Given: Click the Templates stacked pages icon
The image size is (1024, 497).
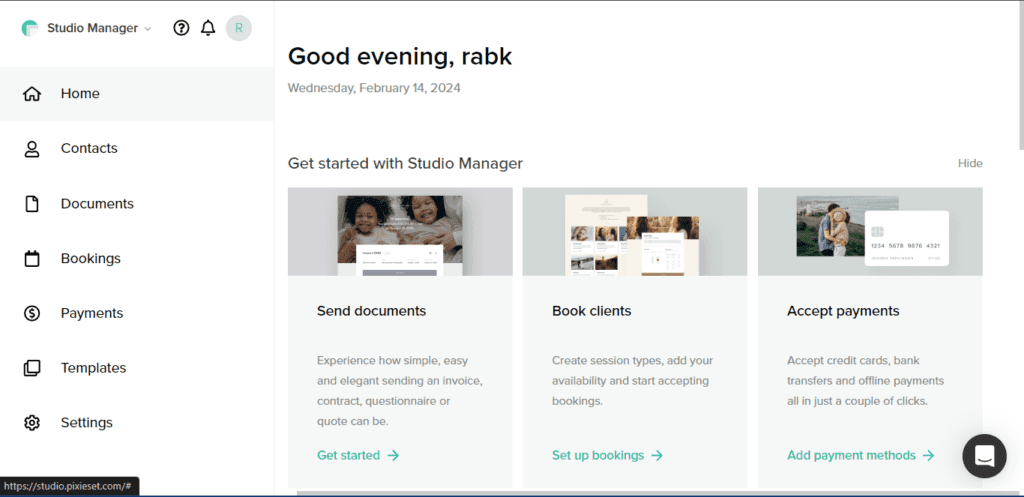Looking at the screenshot, I should click(x=32, y=368).
